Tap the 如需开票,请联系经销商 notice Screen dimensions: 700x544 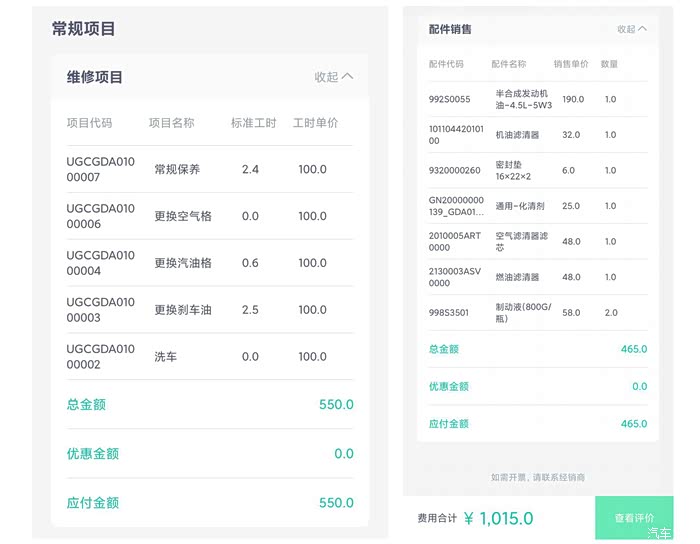537,477
